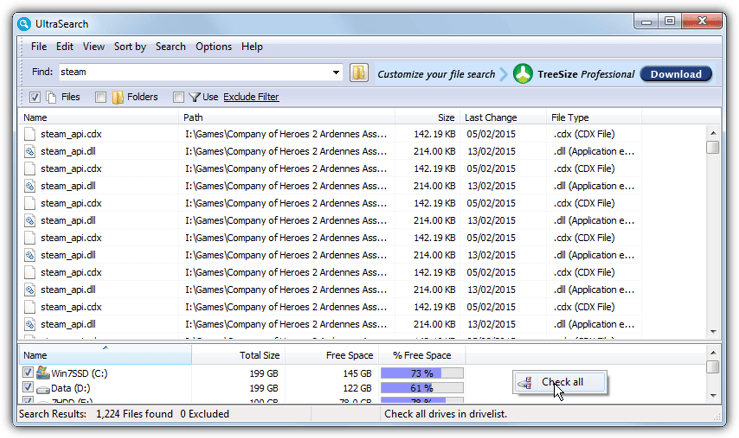Click the TreeSize Professional banner text

pyautogui.click(x=586, y=74)
